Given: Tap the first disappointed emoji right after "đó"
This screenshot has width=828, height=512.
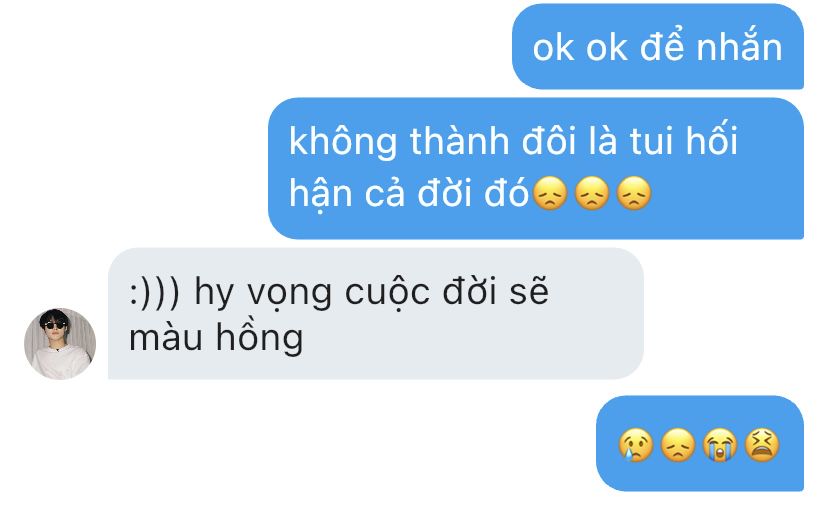Looking at the screenshot, I should pyautogui.click(x=550, y=194).
